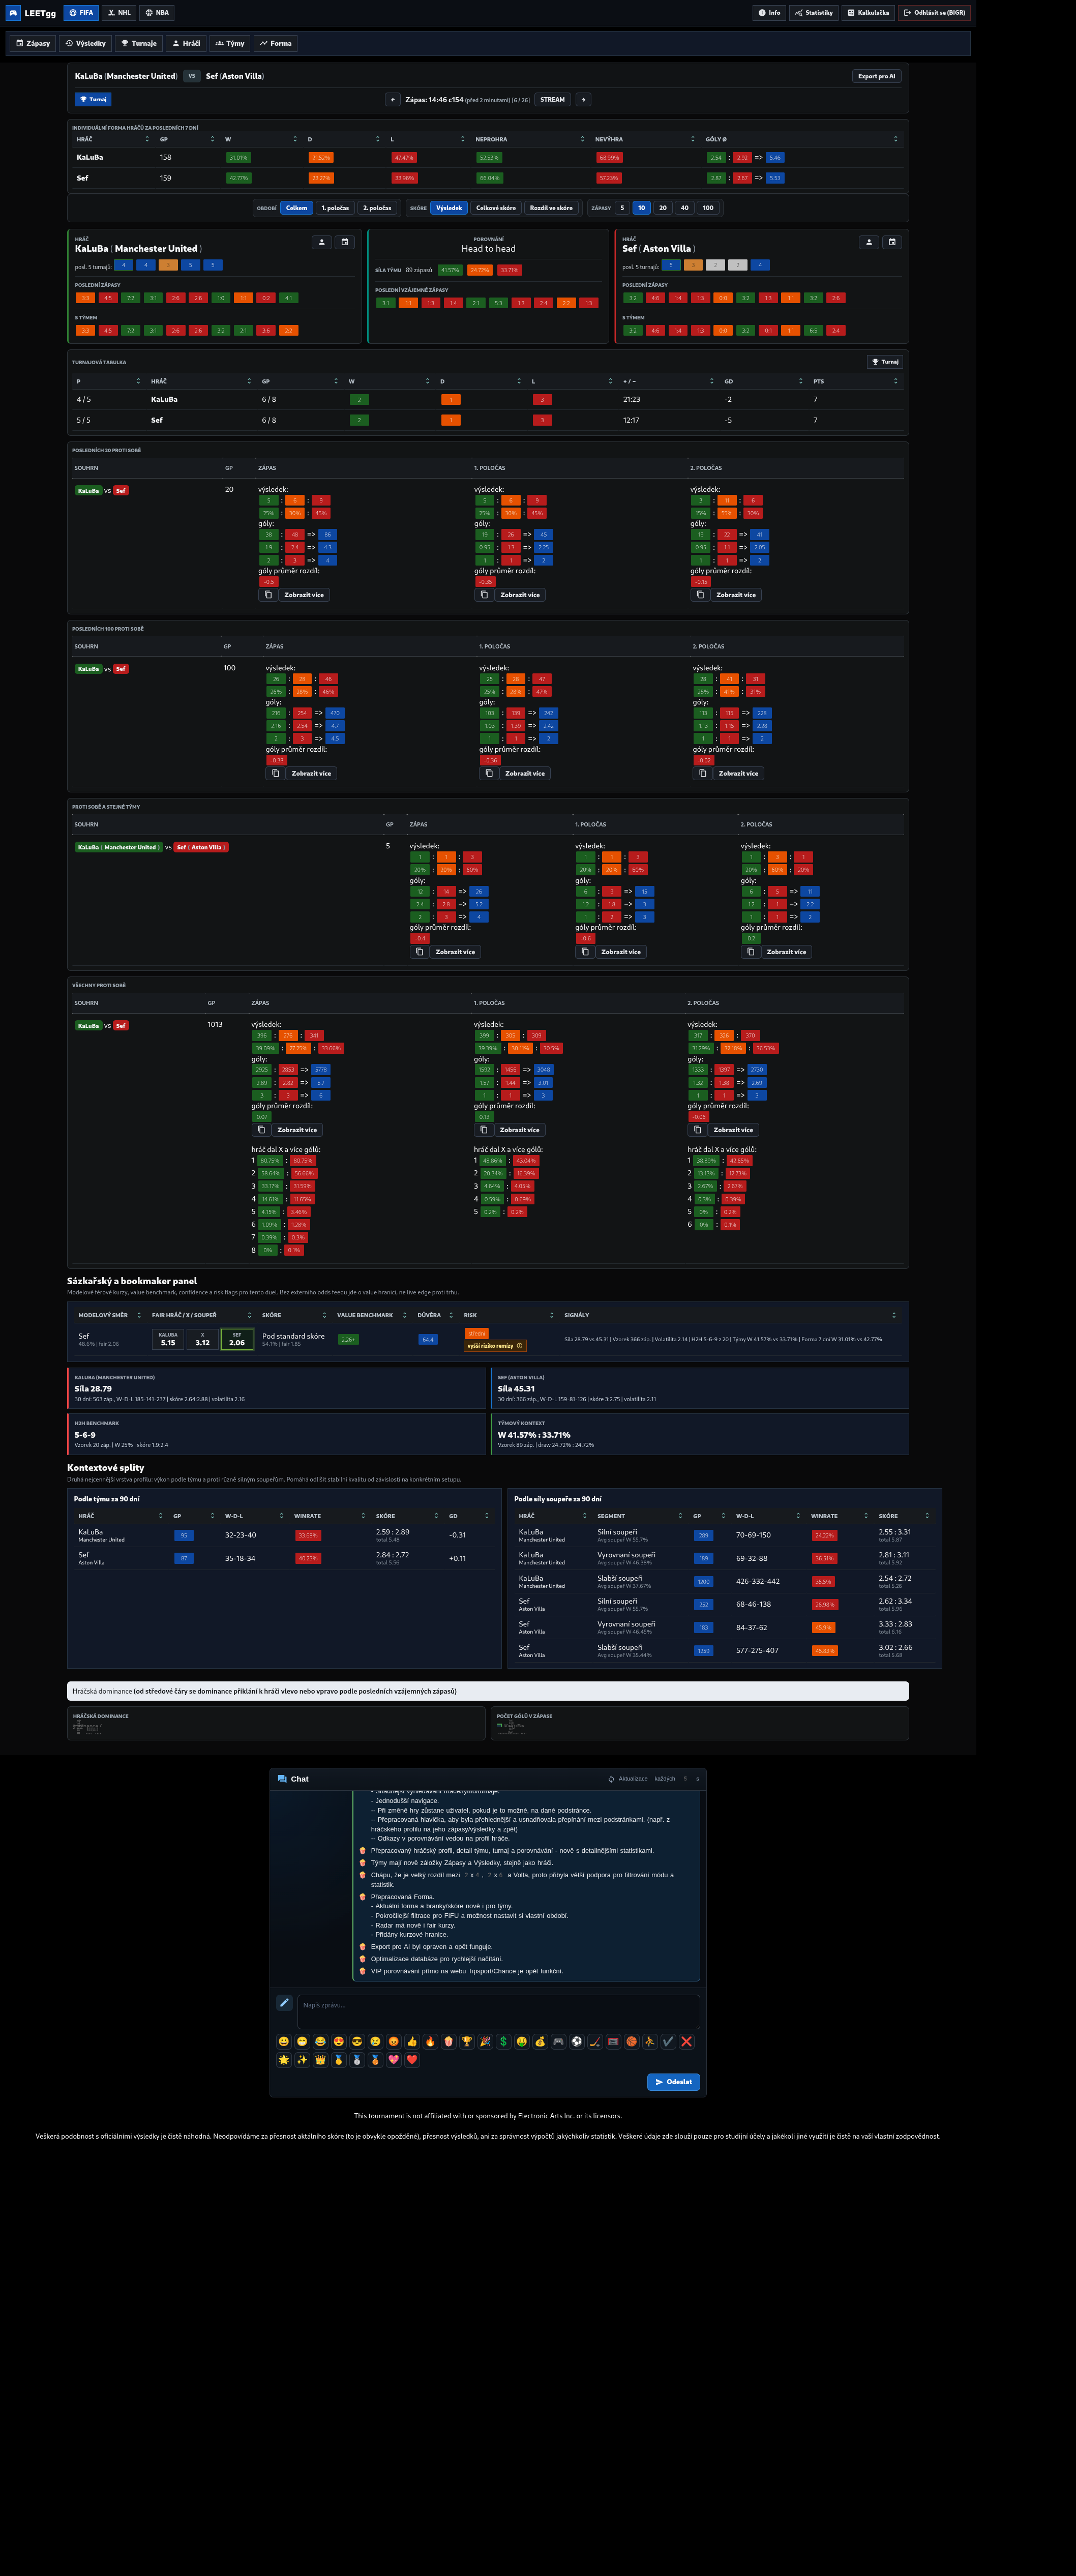Viewport: 1076px width, 2576px height.
Task: Open the STREAM button for this match
Action: 553,100
